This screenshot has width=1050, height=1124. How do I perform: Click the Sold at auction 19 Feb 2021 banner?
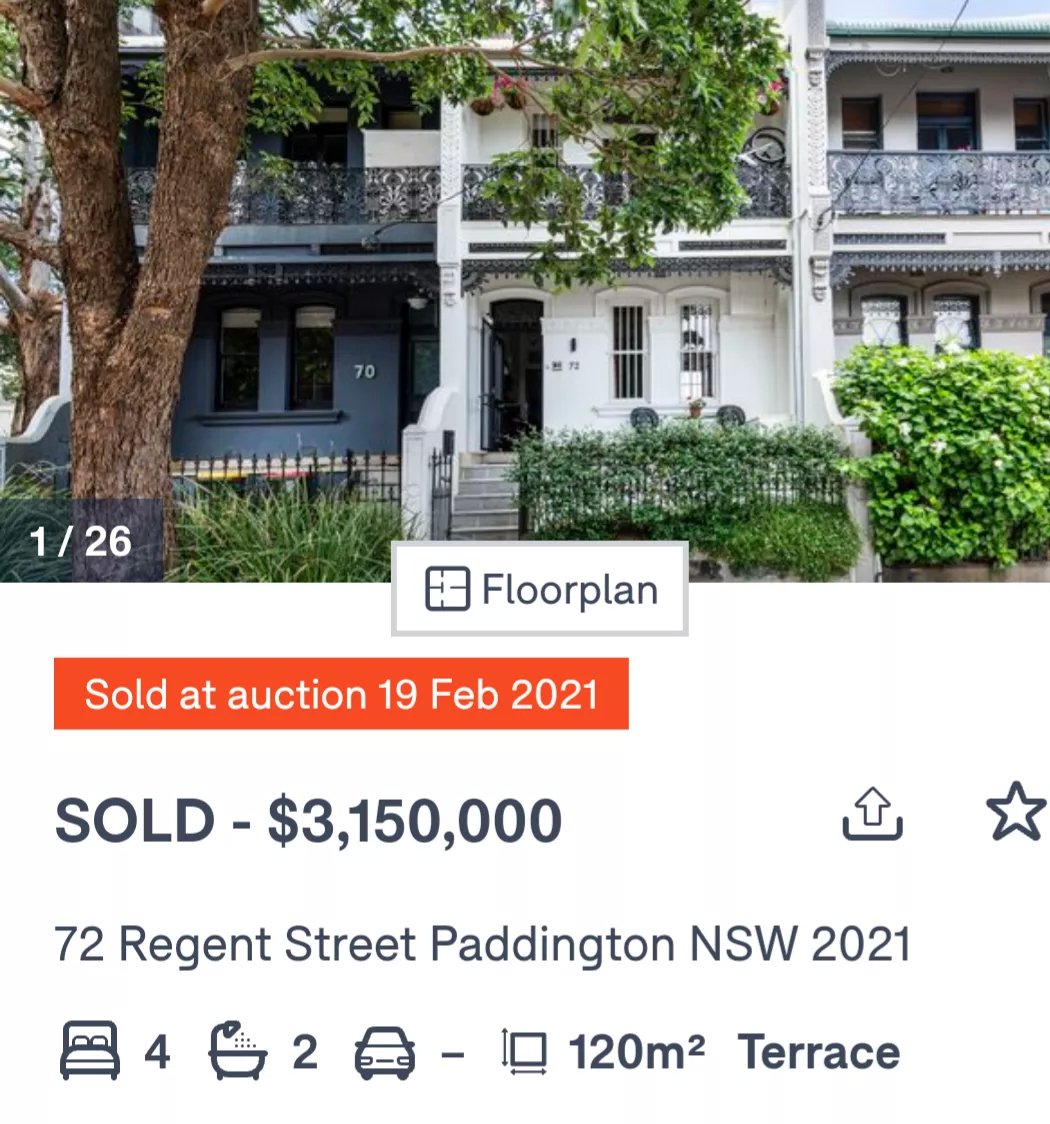(x=341, y=694)
